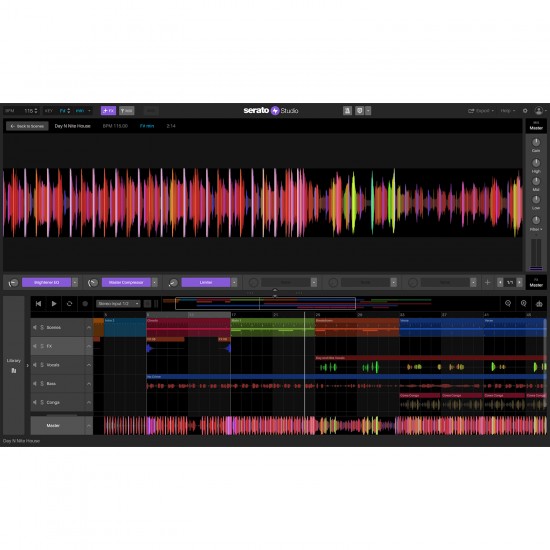Image resolution: width=550 pixels, height=550 pixels.
Task: Open the fifth empty FX slot dropdown
Action: click(394, 282)
